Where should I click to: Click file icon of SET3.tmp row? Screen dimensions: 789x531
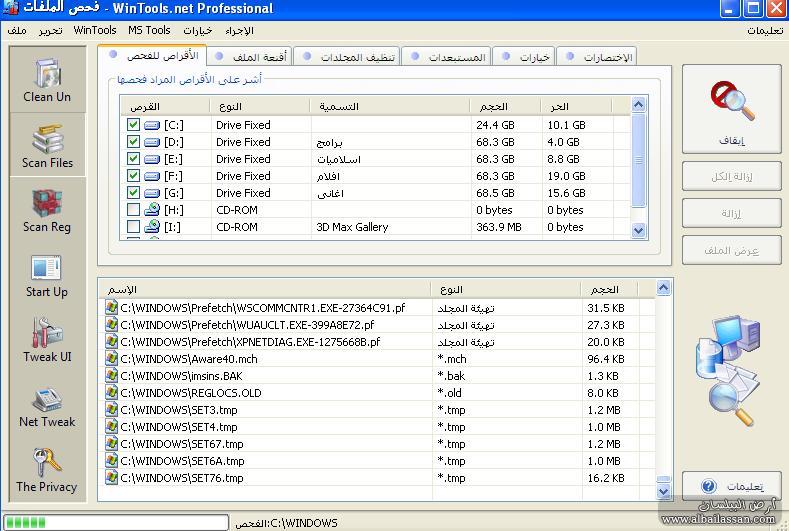pos(111,410)
